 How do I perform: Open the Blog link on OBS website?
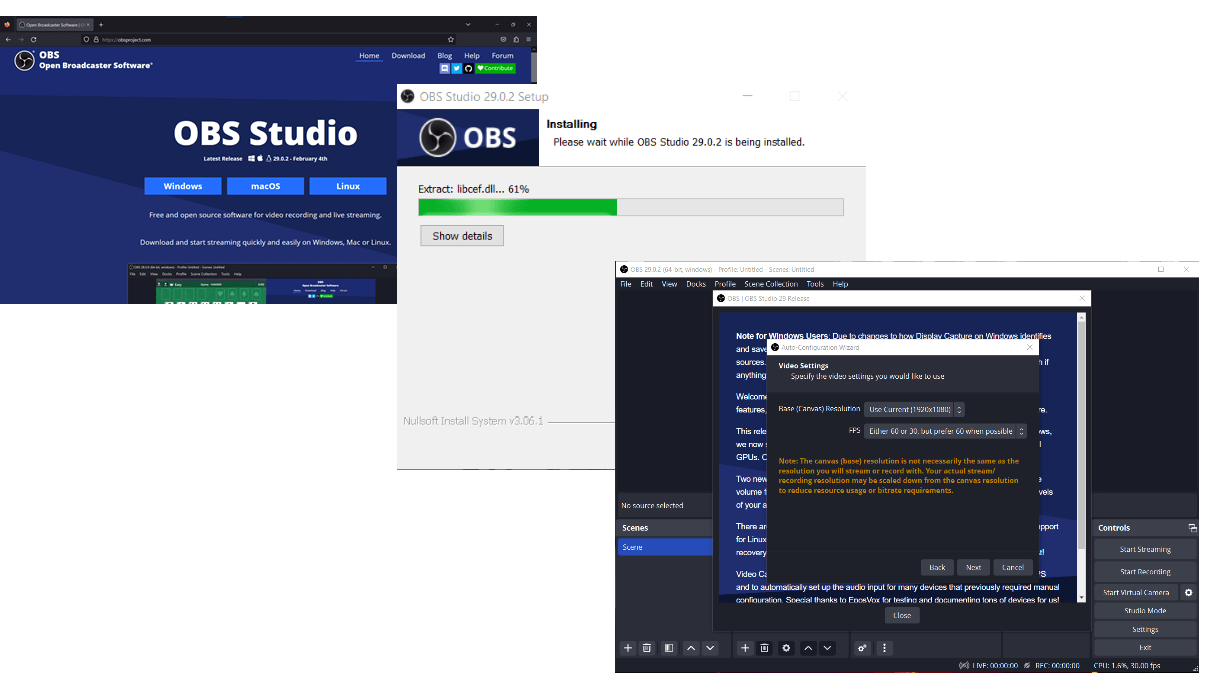445,56
